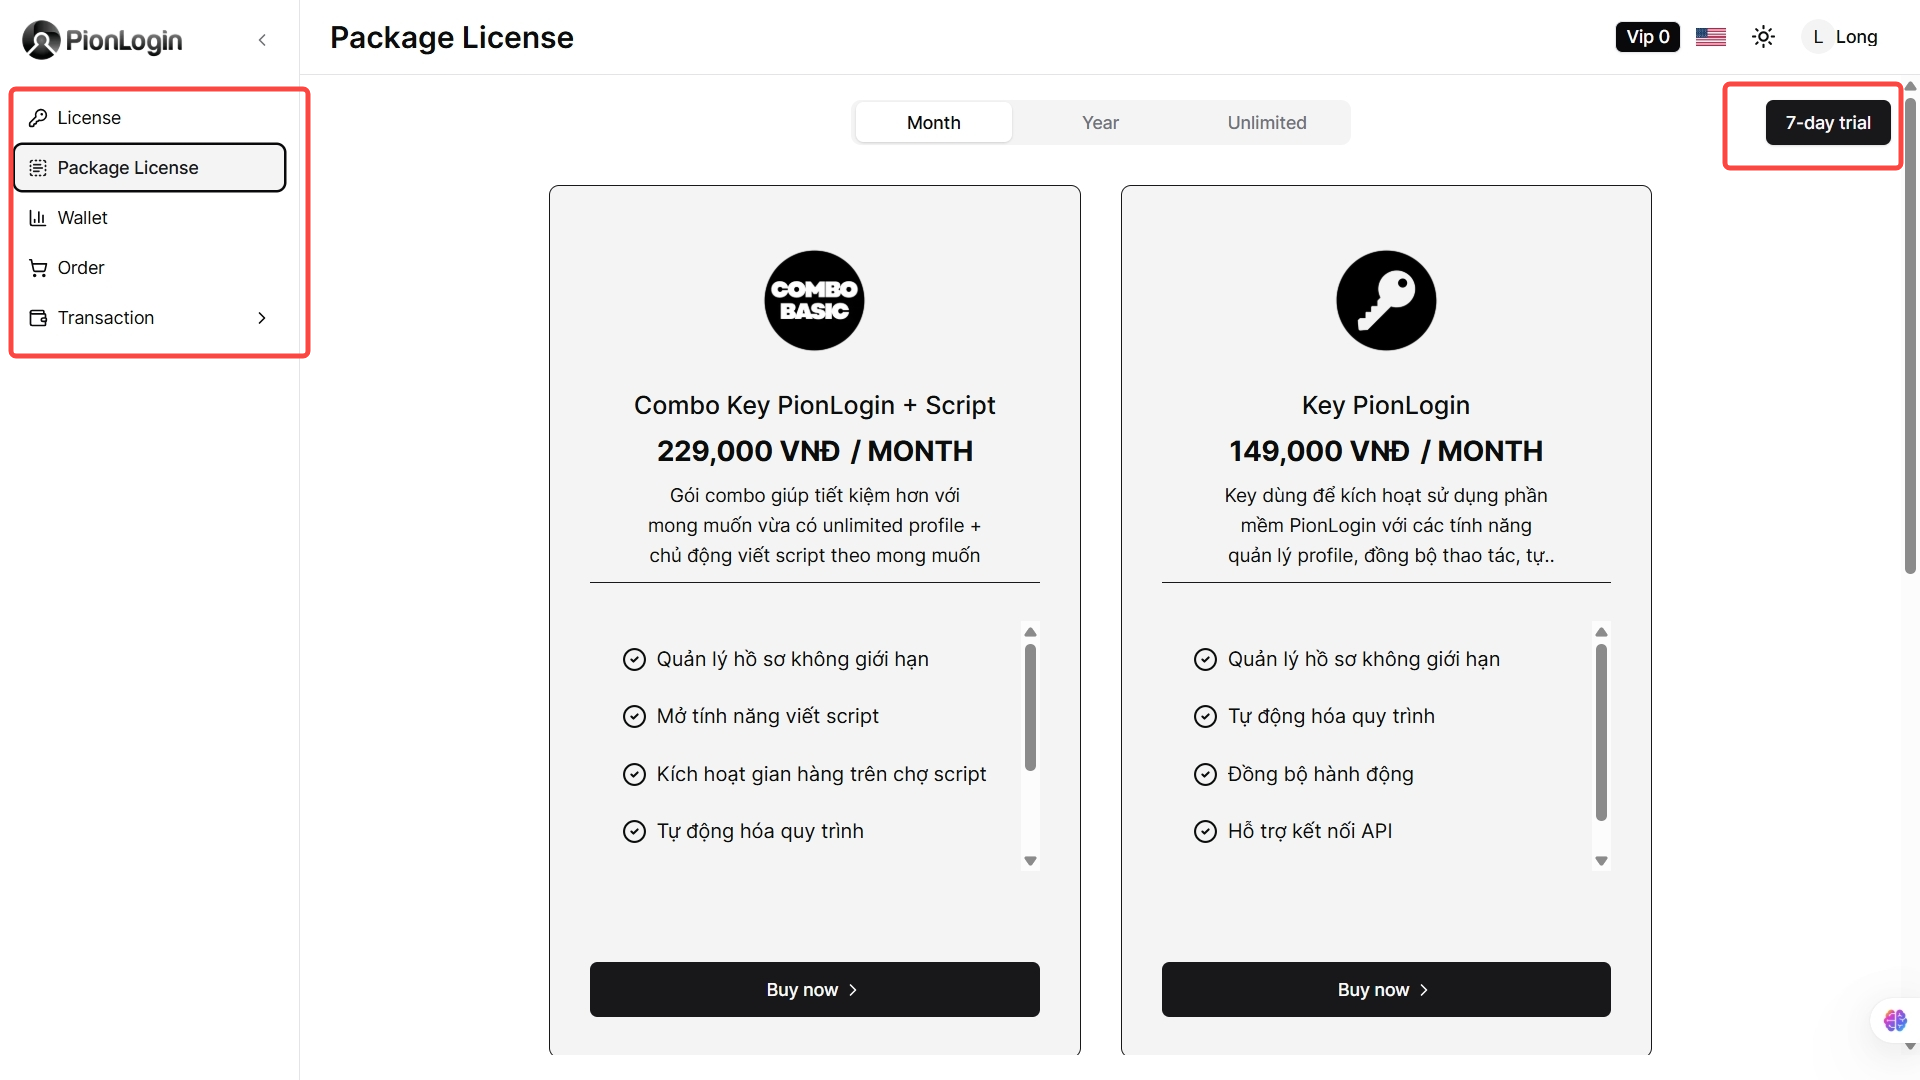Viewport: 1920px width, 1080px height.
Task: Toggle light/dark theme sun icon
Action: (x=1763, y=37)
